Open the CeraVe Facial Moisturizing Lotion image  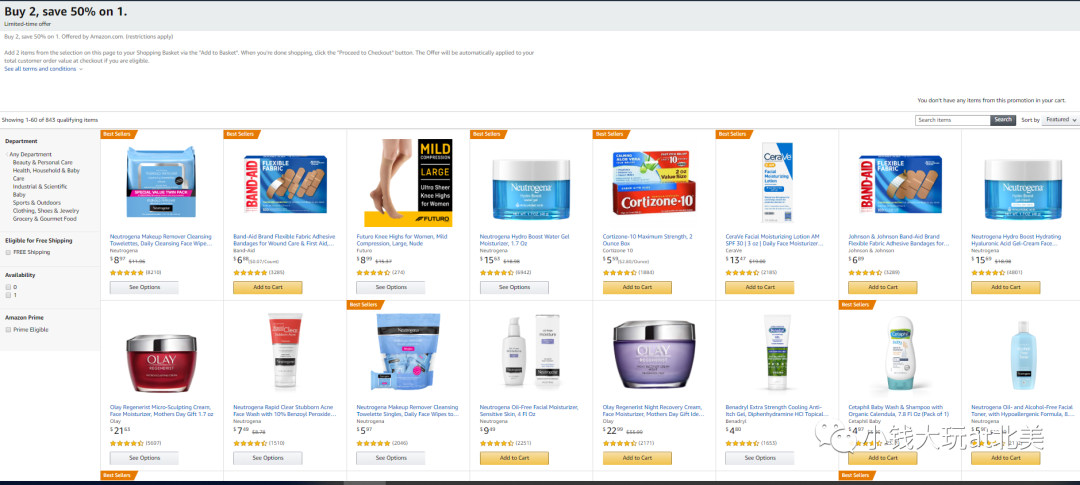pos(777,182)
